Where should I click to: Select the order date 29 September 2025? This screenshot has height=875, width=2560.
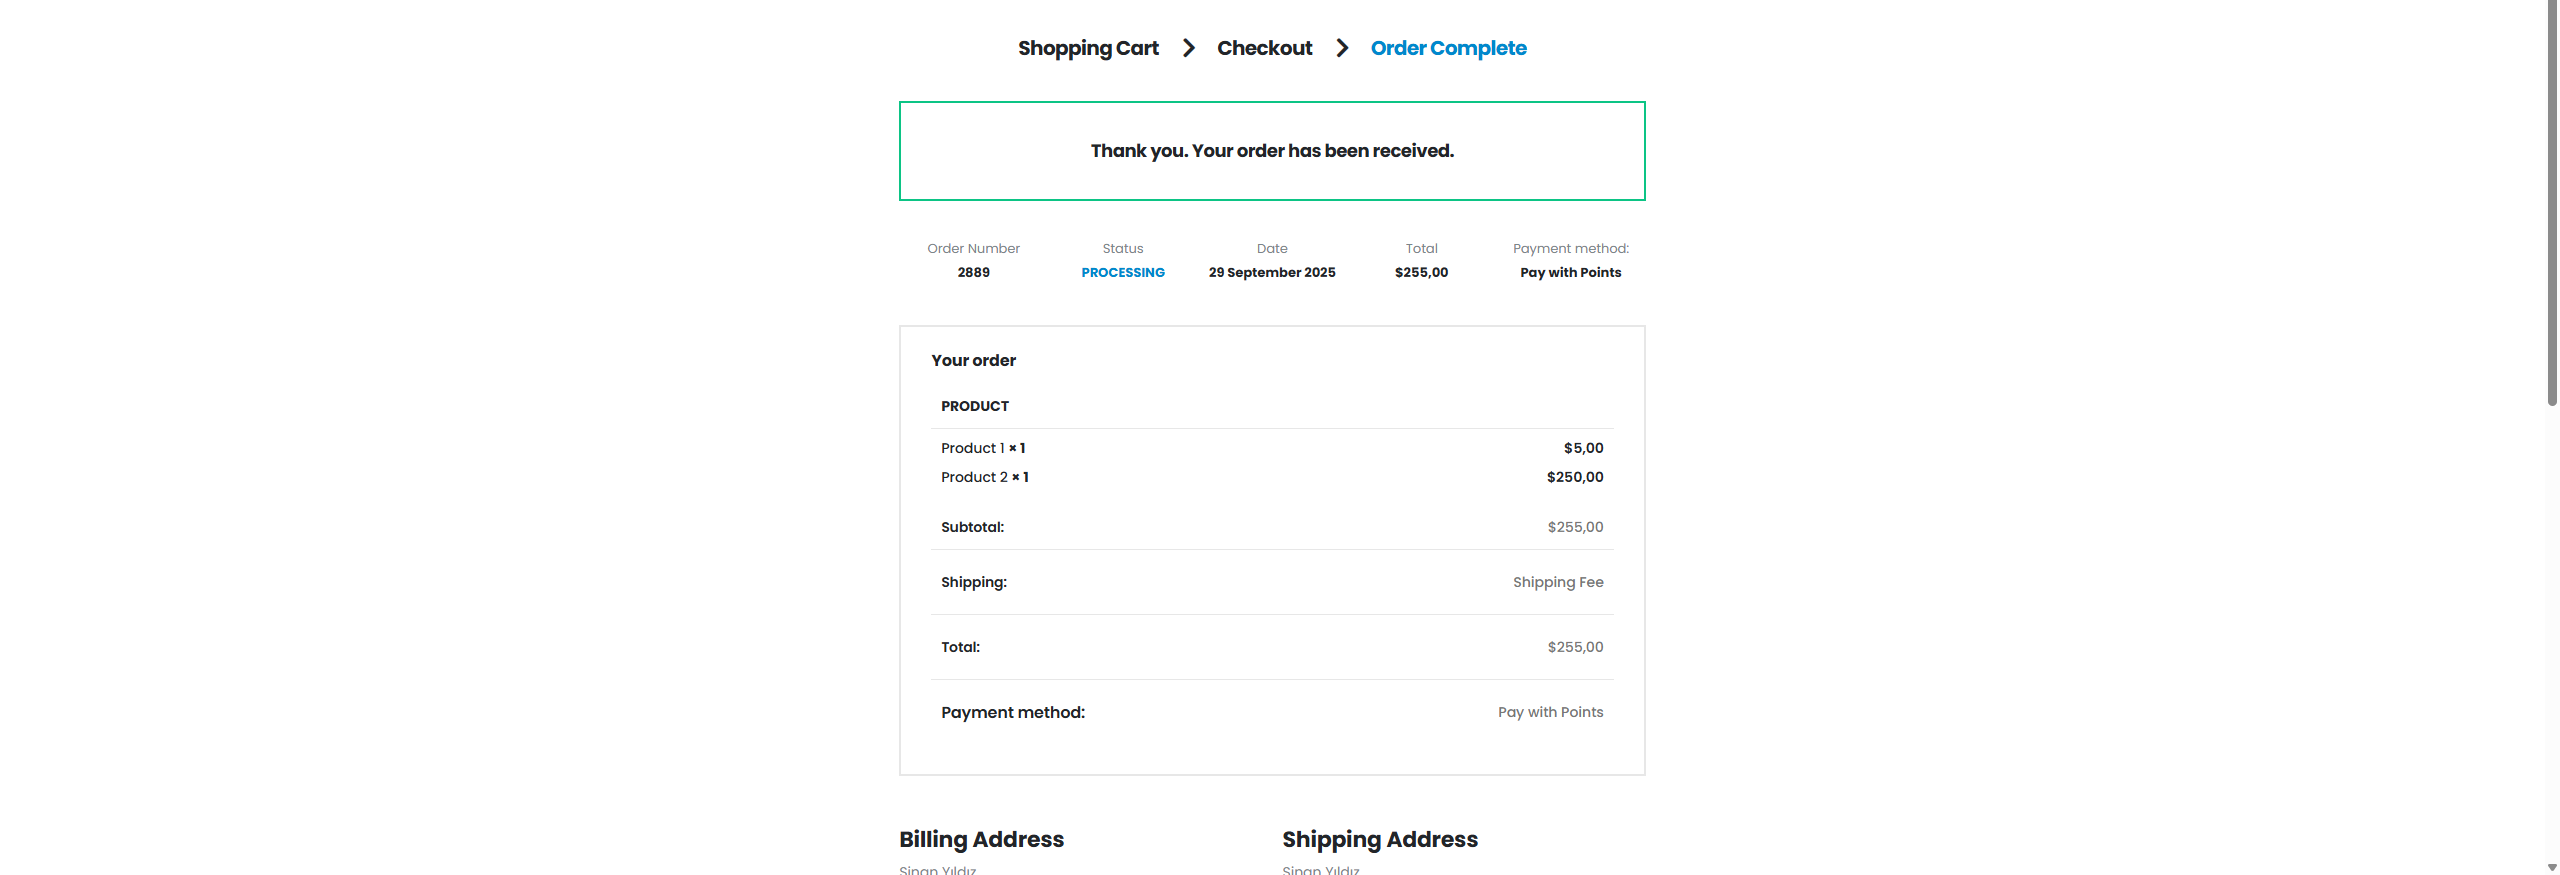pyautogui.click(x=1271, y=272)
